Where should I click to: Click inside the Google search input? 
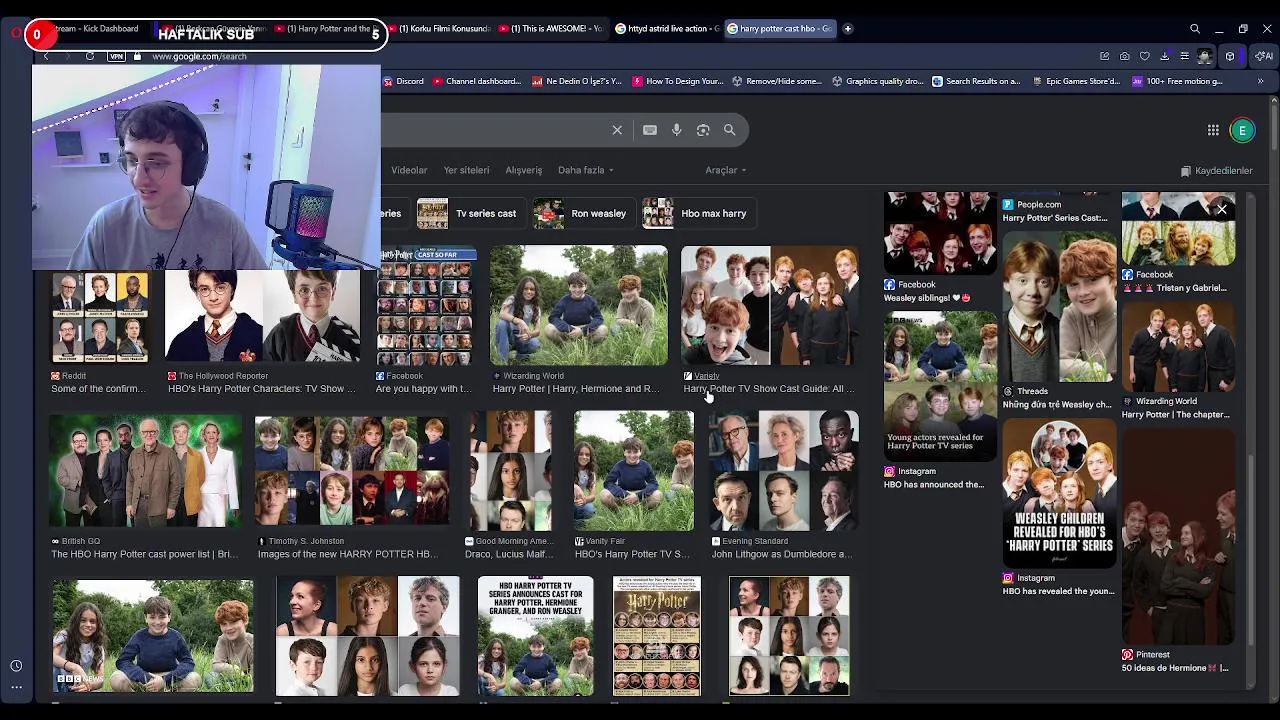click(495, 130)
